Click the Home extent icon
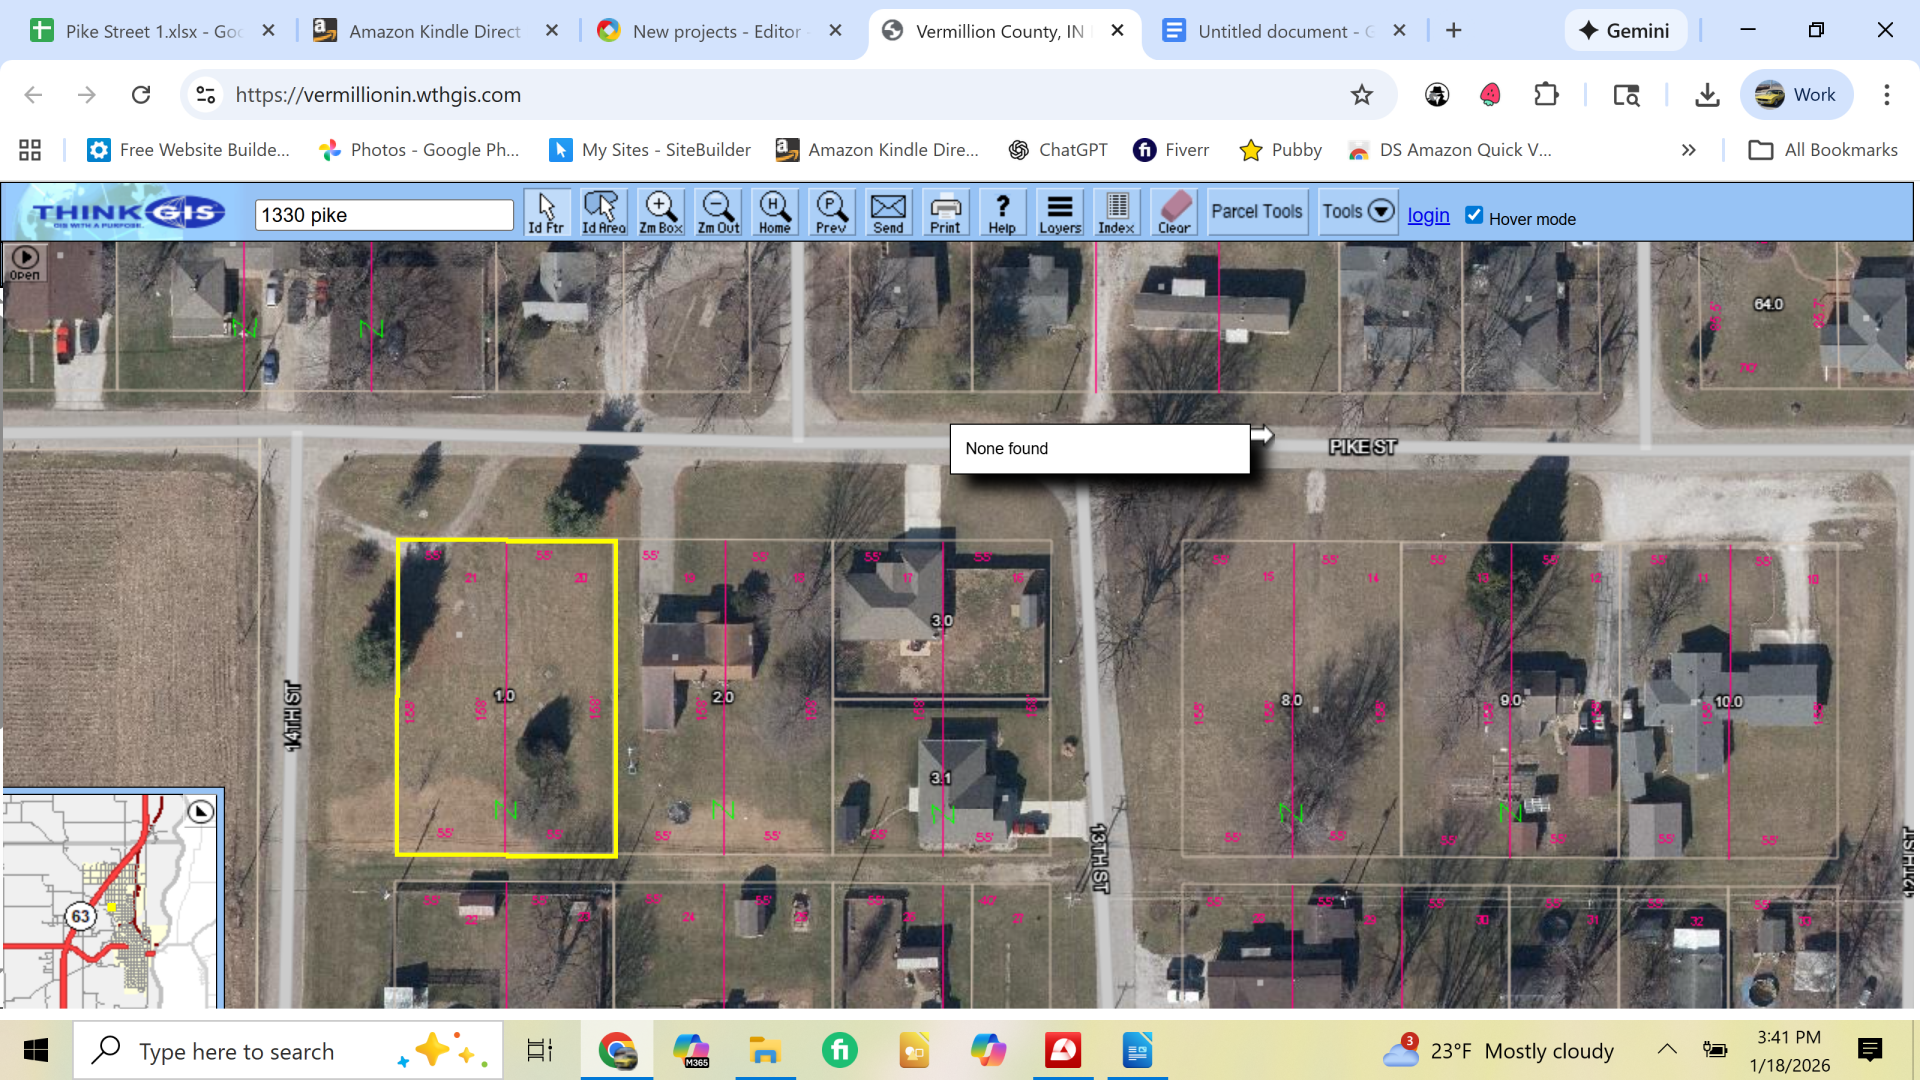Screen dimensions: 1920x1080 (774, 212)
